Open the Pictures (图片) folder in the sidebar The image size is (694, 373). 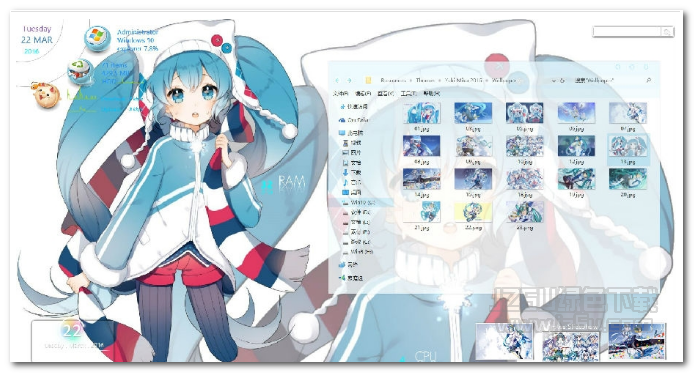pyautogui.click(x=352, y=153)
